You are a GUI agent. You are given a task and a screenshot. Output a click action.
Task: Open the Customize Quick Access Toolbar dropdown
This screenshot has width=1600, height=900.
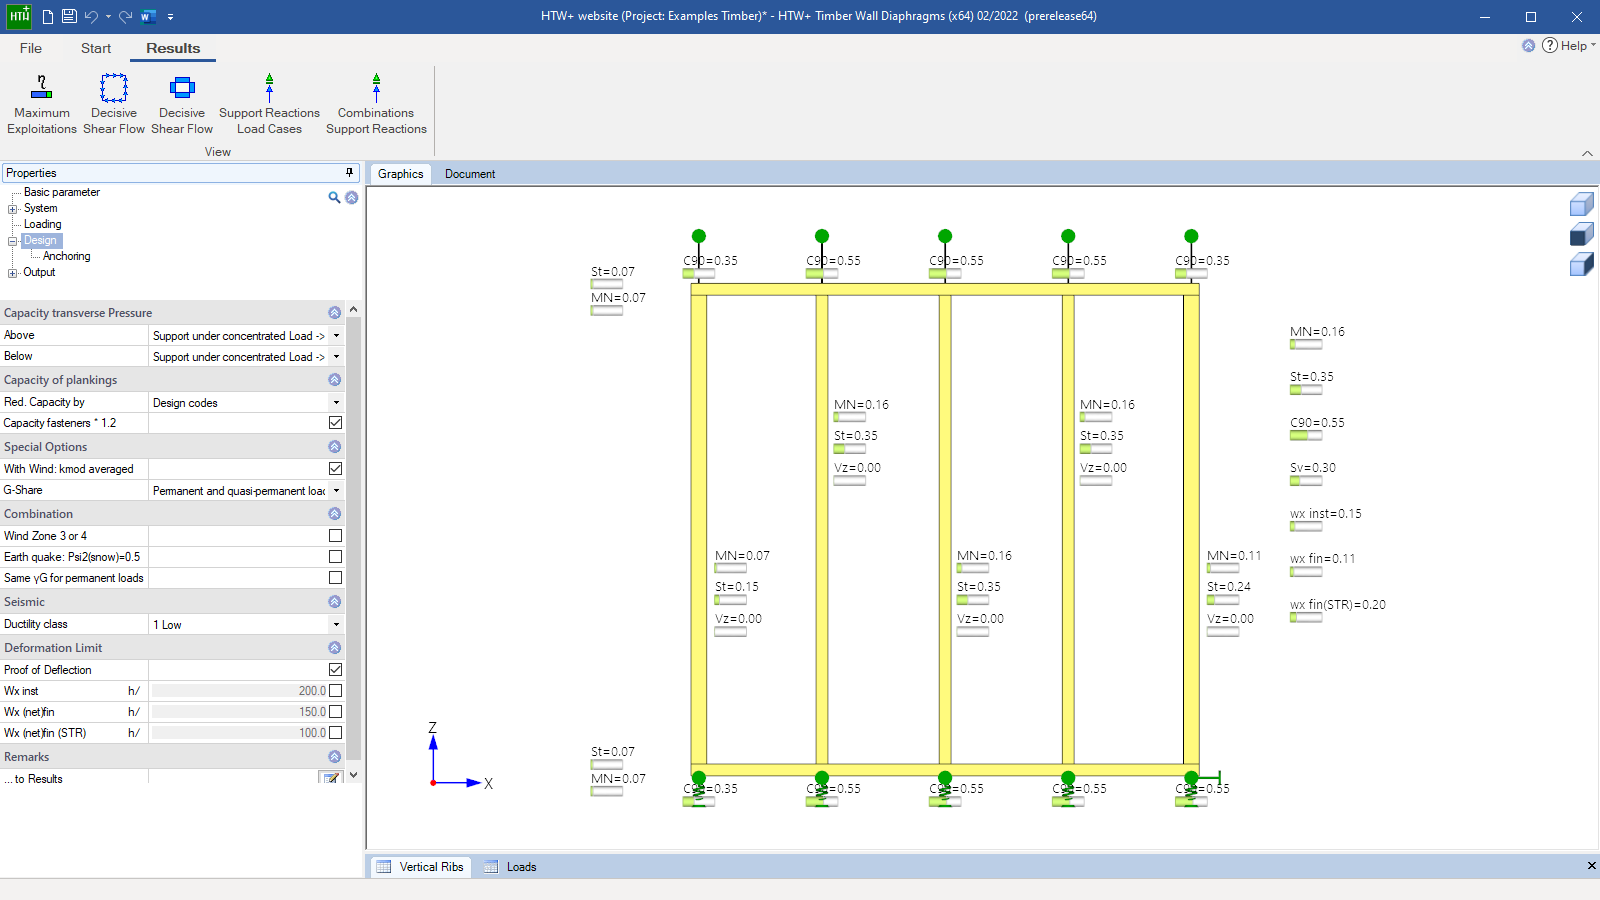click(x=171, y=17)
